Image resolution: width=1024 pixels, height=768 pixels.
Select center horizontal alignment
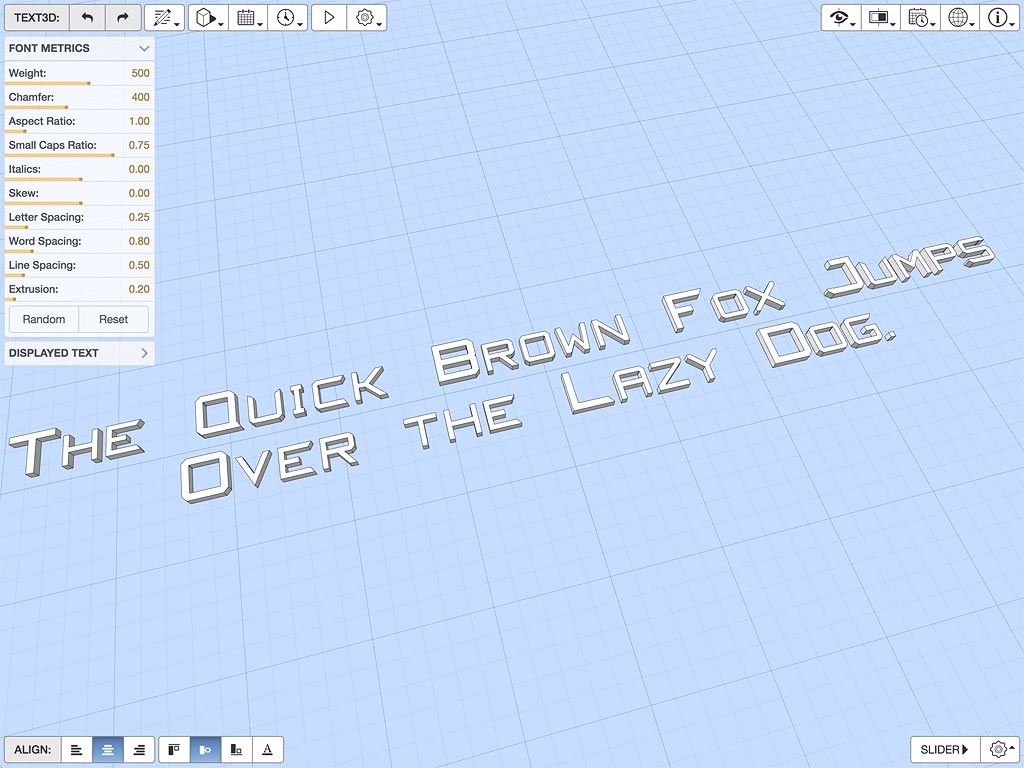(x=108, y=750)
